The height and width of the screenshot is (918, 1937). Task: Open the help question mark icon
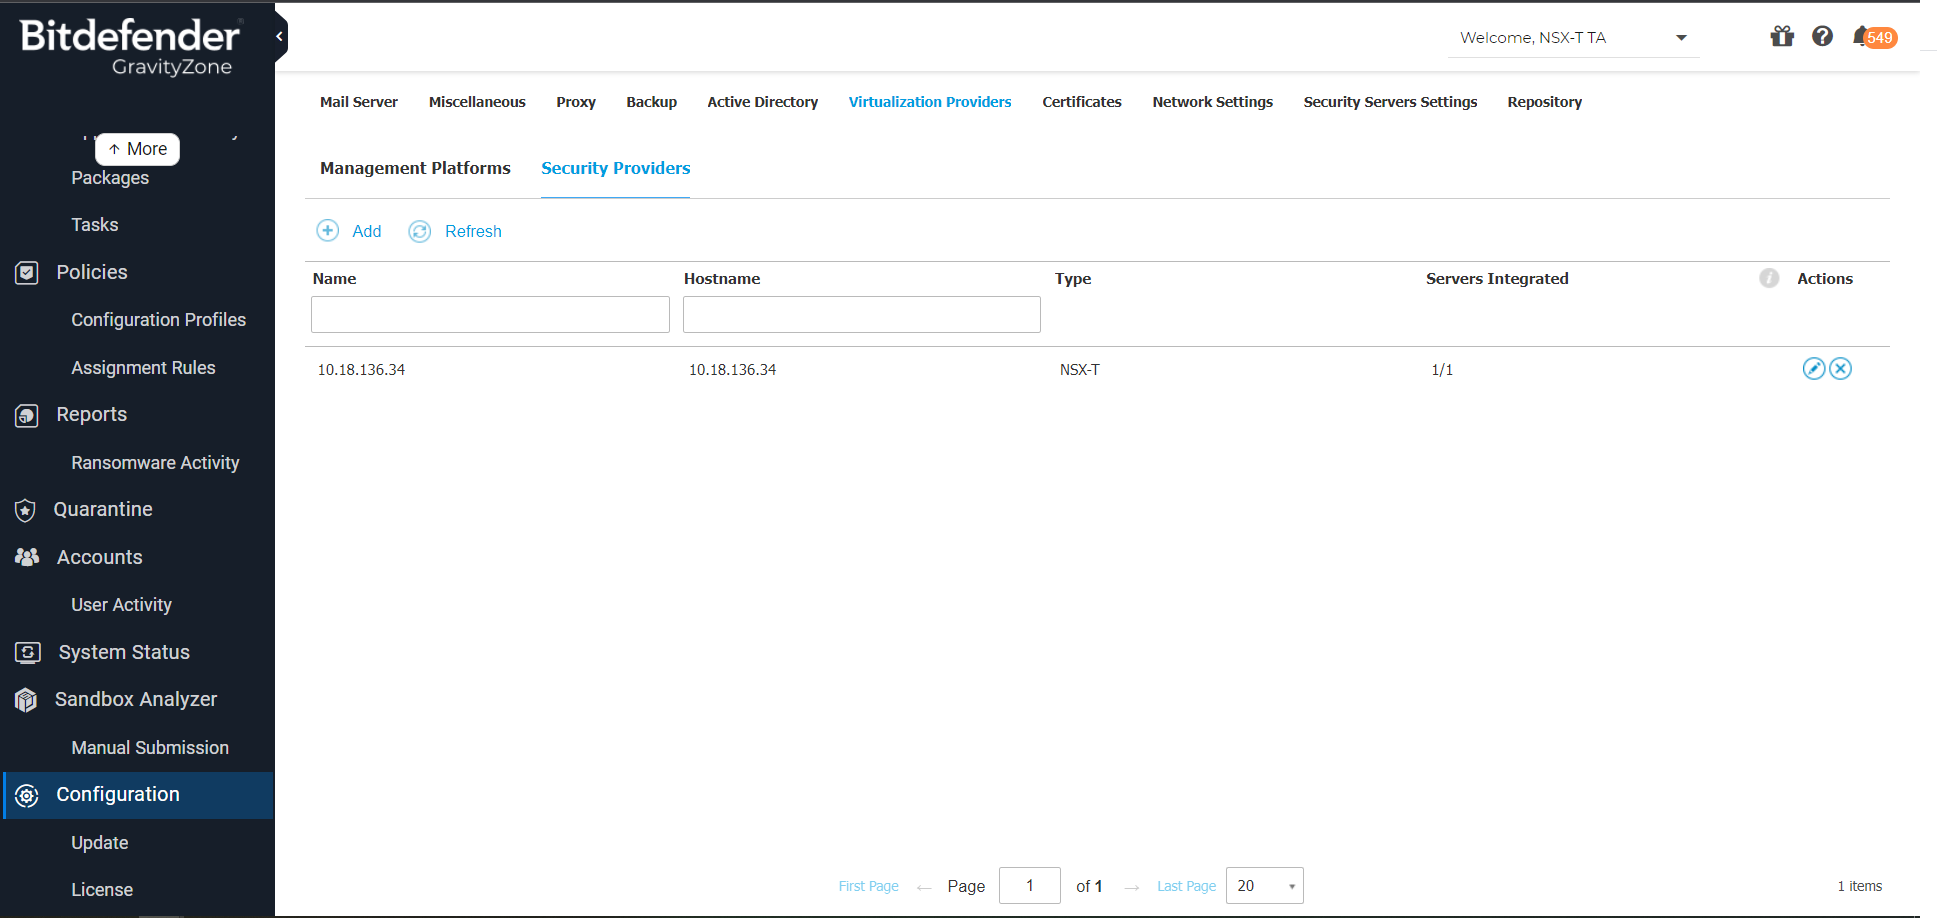tap(1822, 37)
